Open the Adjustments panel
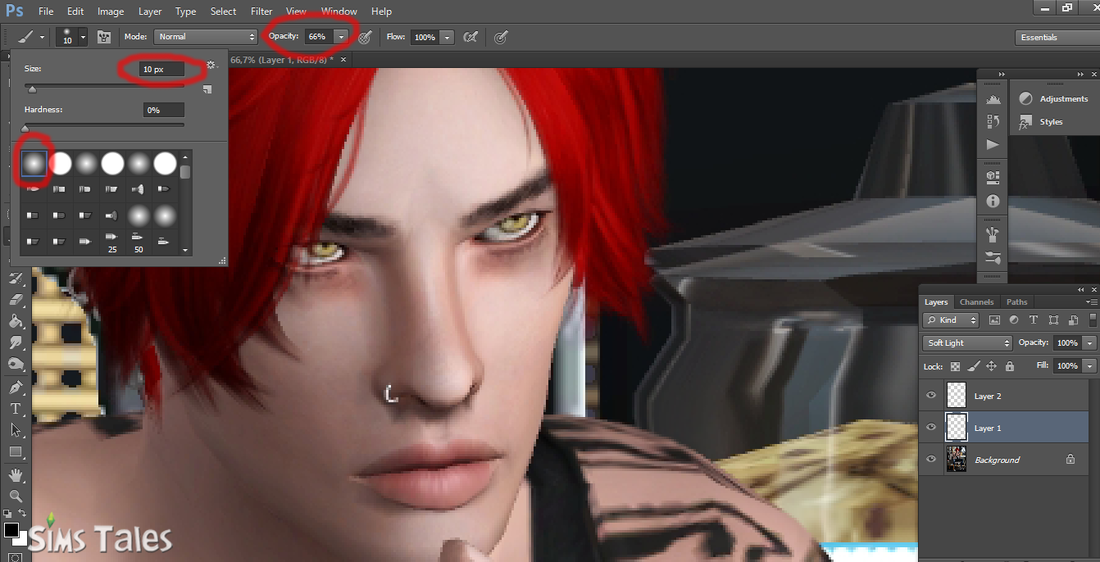This screenshot has width=1100, height=562. (1053, 99)
